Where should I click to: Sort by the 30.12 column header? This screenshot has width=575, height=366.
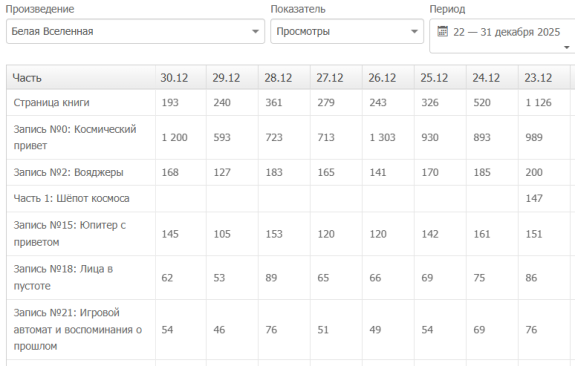pyautogui.click(x=174, y=78)
